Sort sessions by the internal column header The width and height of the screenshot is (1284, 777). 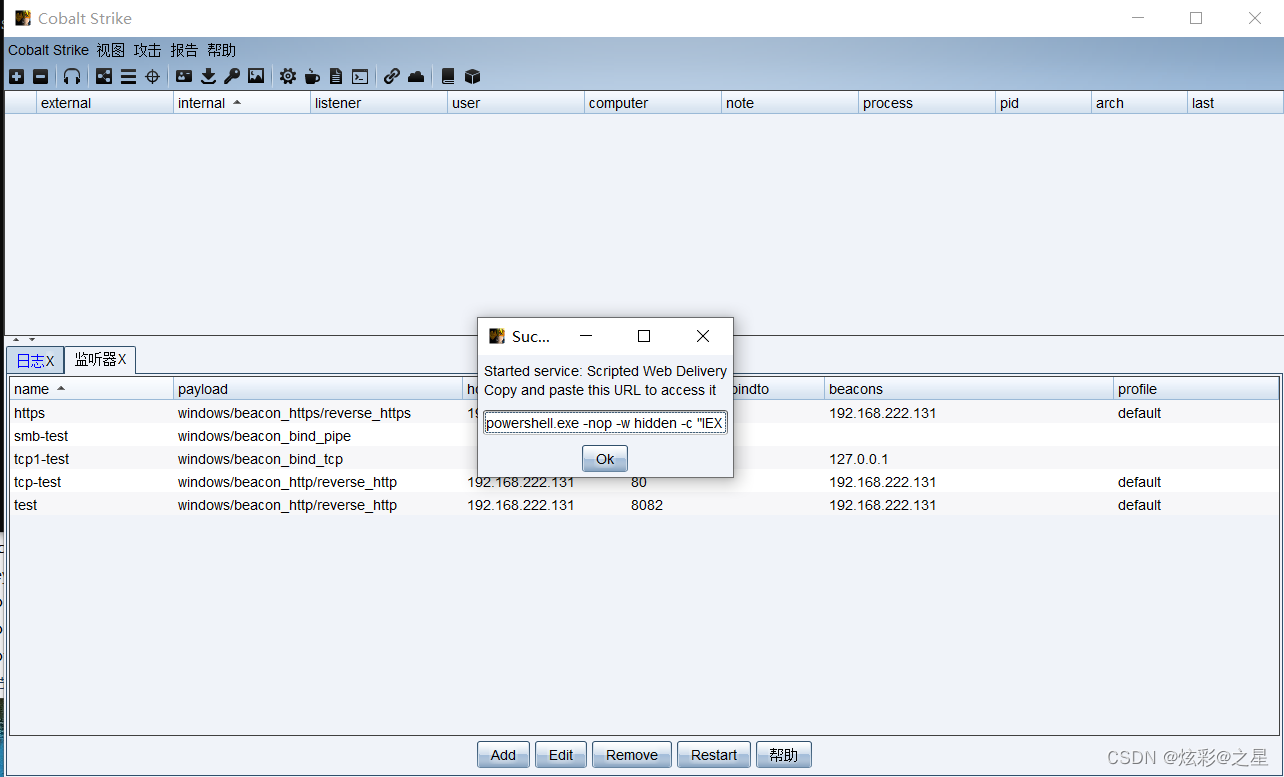tap(242, 103)
